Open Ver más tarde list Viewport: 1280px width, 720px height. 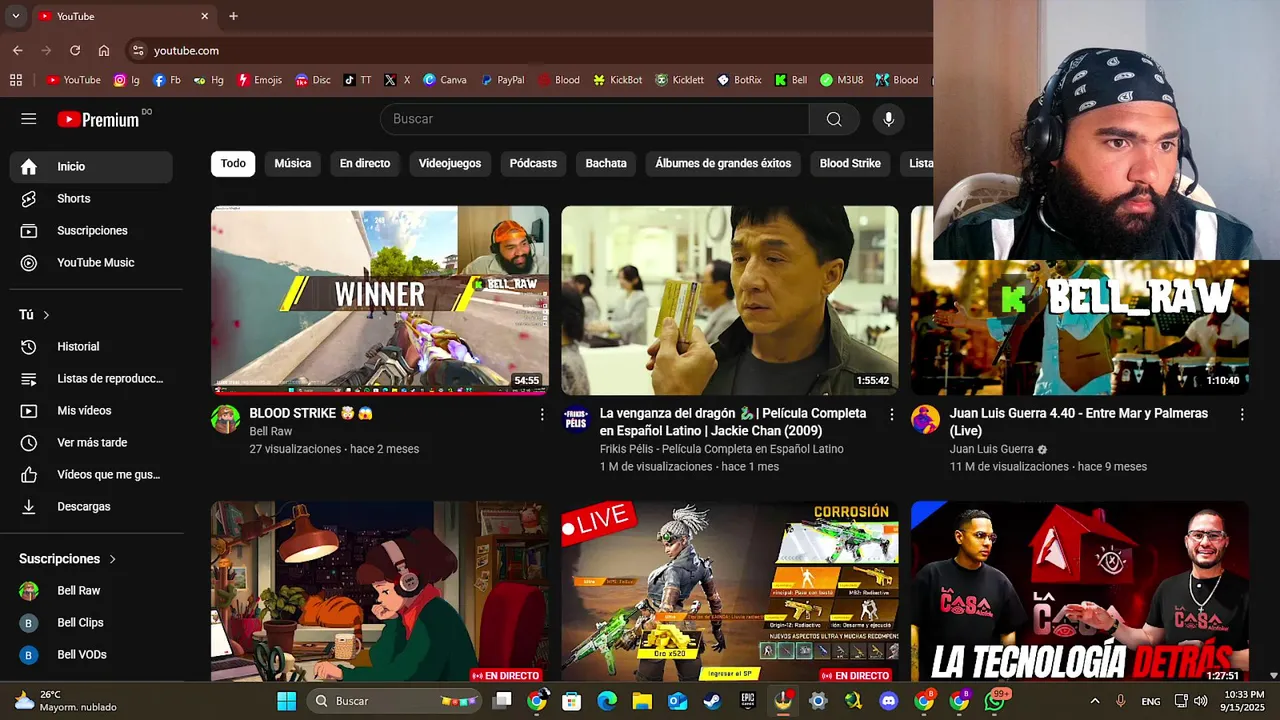tap(91, 443)
